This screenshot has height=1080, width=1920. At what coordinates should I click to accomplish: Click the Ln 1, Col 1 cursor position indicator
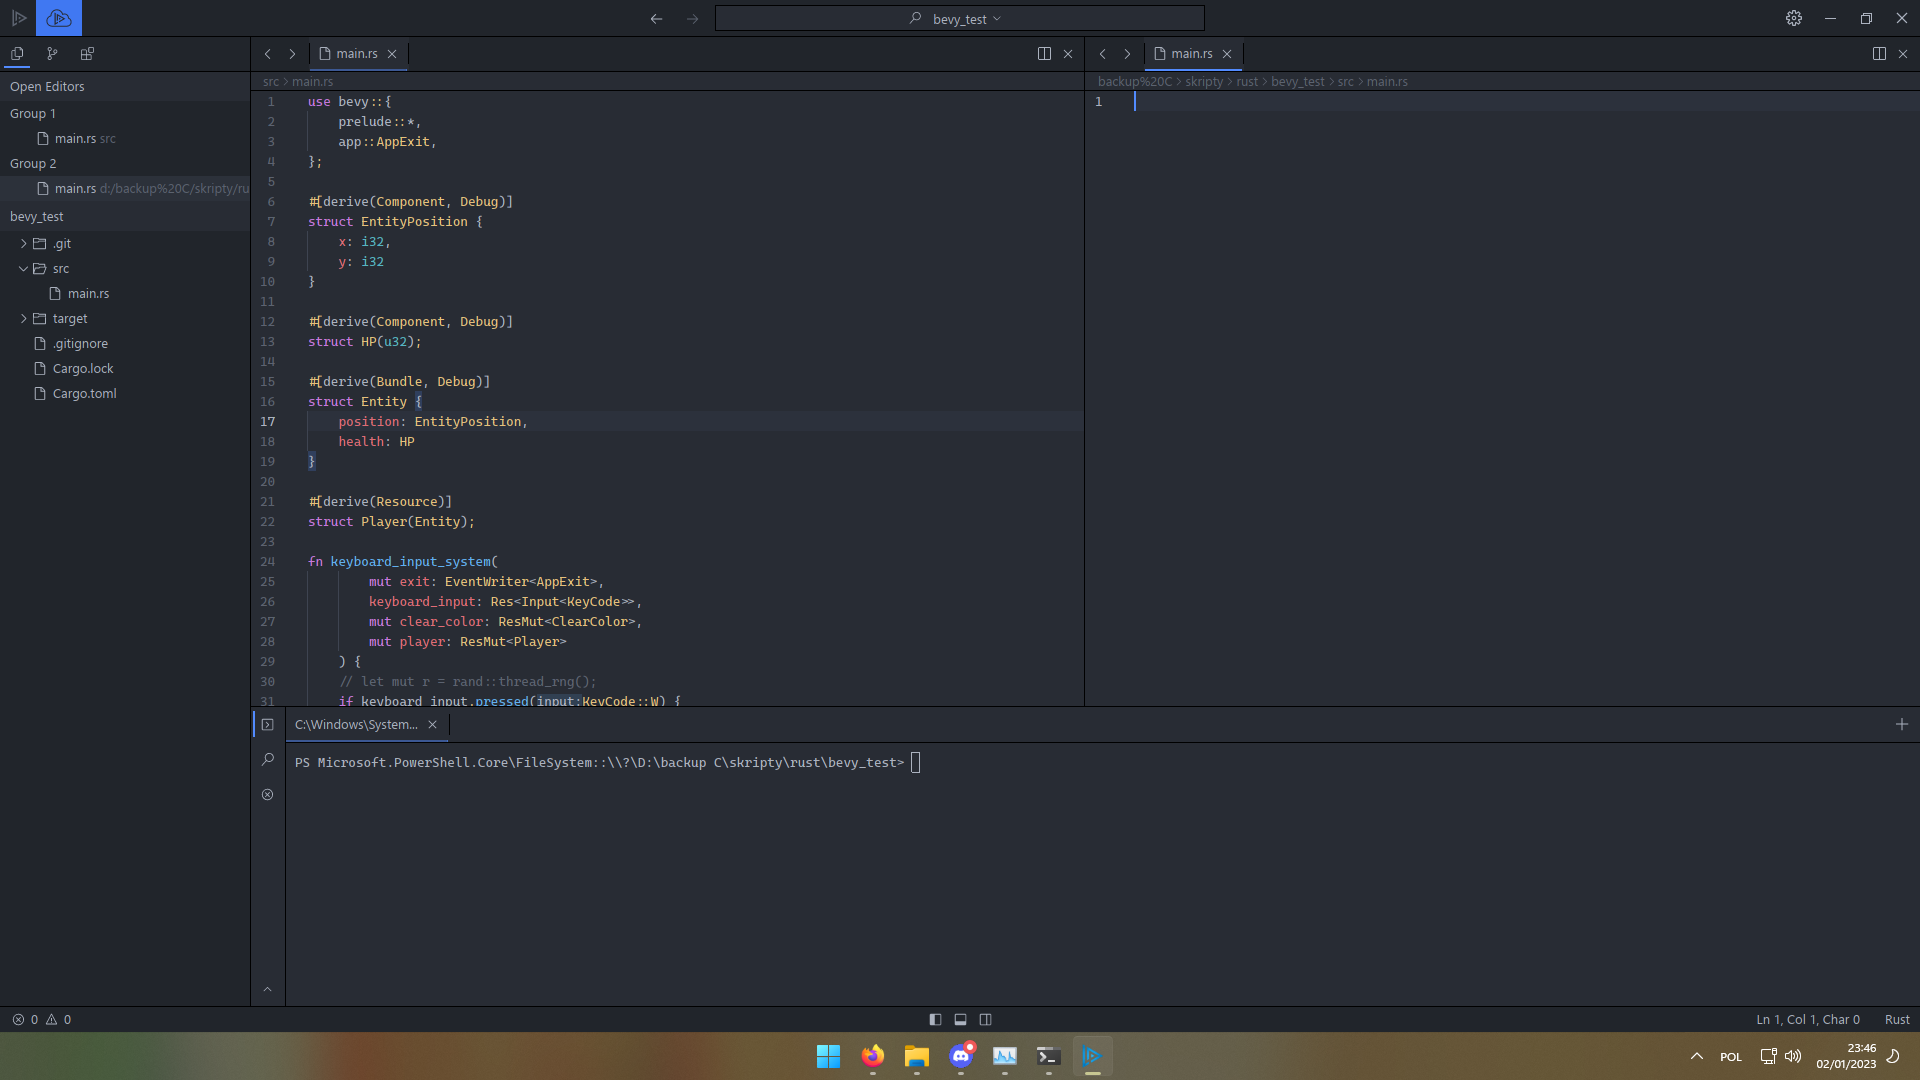tap(1807, 1019)
